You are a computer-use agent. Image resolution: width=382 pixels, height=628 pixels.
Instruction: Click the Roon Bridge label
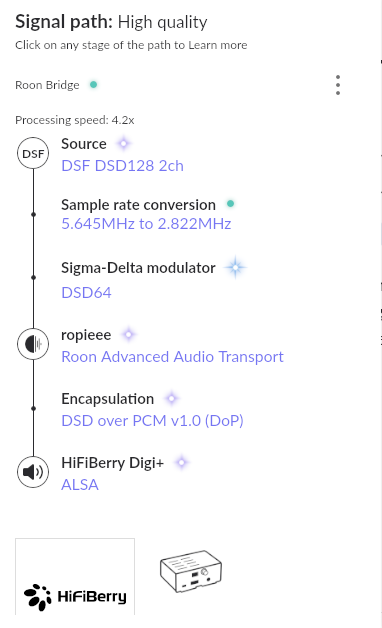tap(47, 85)
